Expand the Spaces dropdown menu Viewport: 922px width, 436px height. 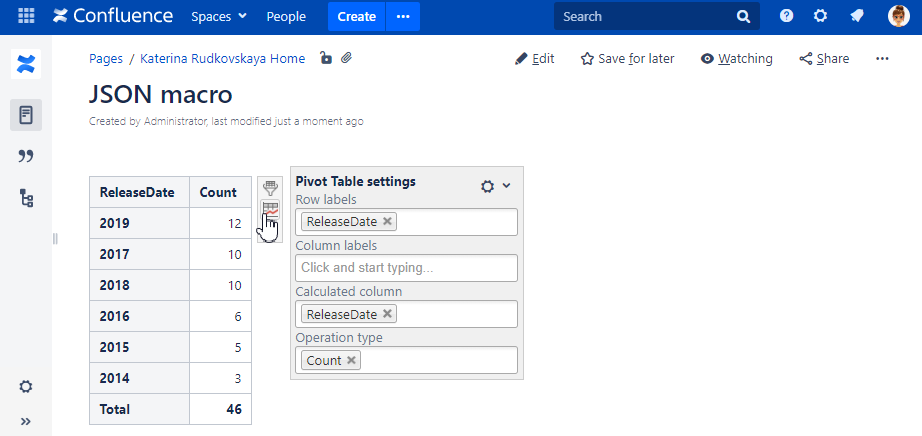tap(219, 16)
